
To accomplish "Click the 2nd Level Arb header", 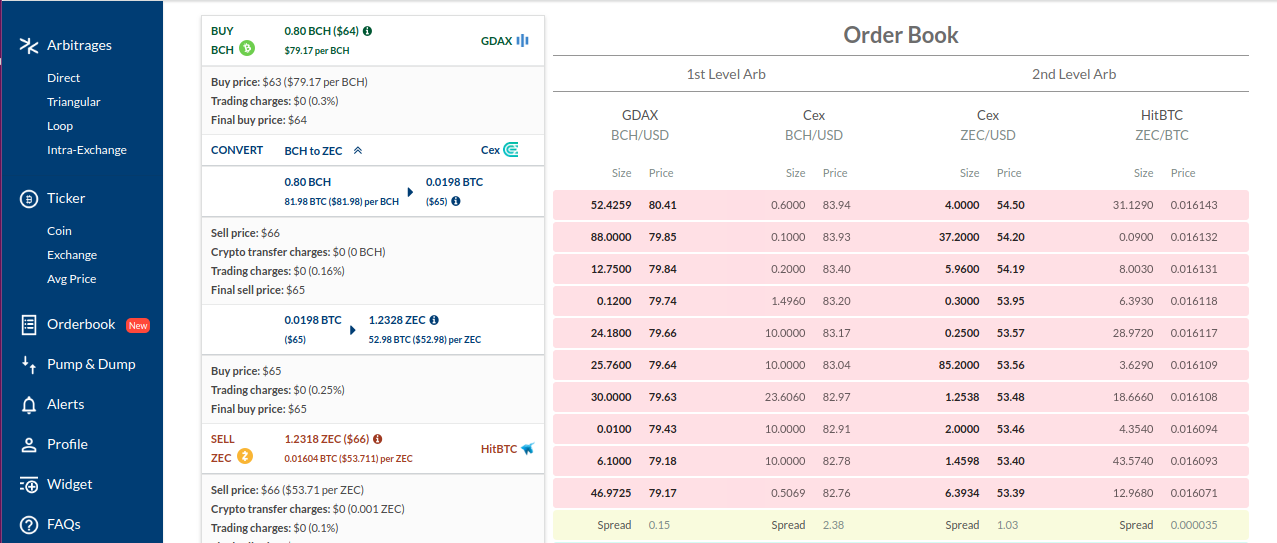I will coord(1074,74).
